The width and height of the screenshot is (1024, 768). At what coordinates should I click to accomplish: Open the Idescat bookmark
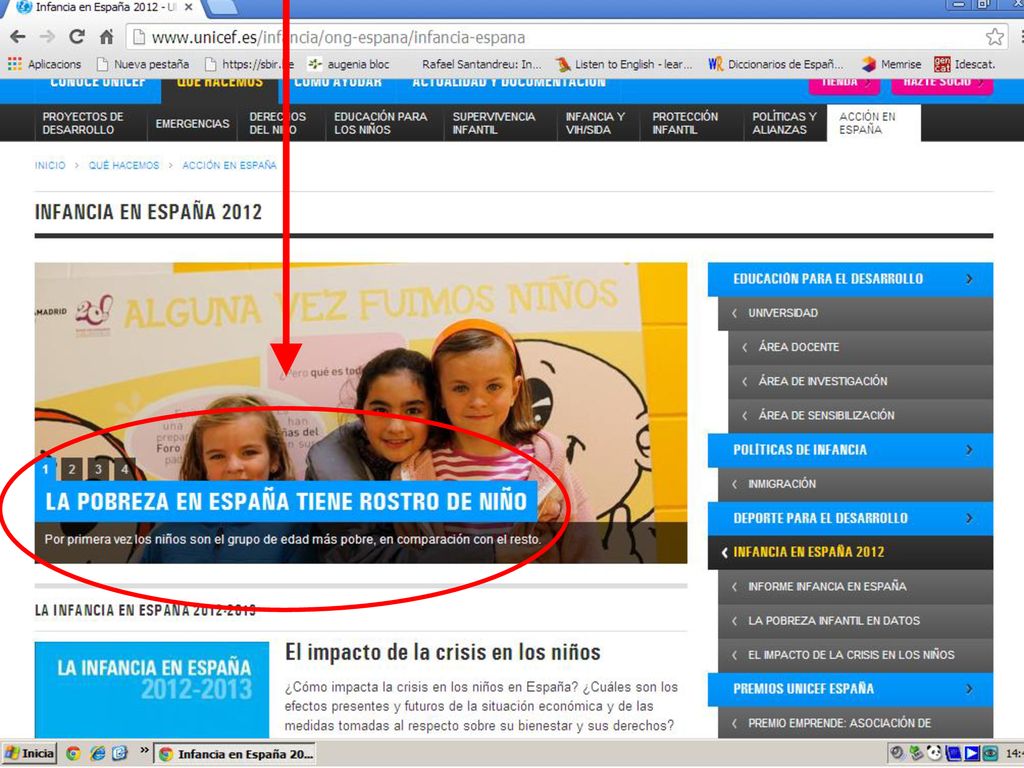(x=965, y=64)
